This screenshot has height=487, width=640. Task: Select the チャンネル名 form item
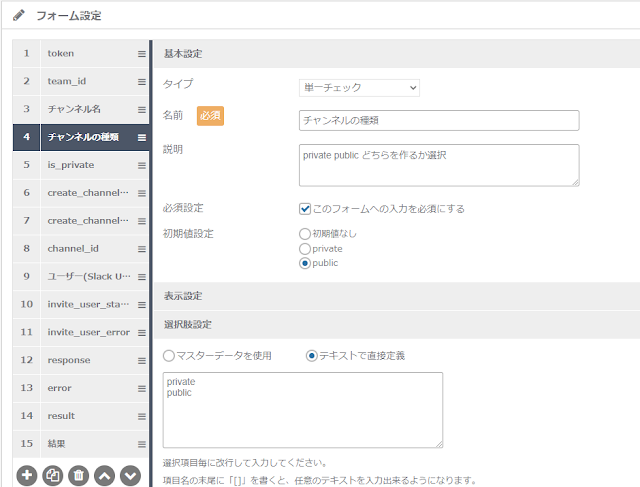point(81,109)
